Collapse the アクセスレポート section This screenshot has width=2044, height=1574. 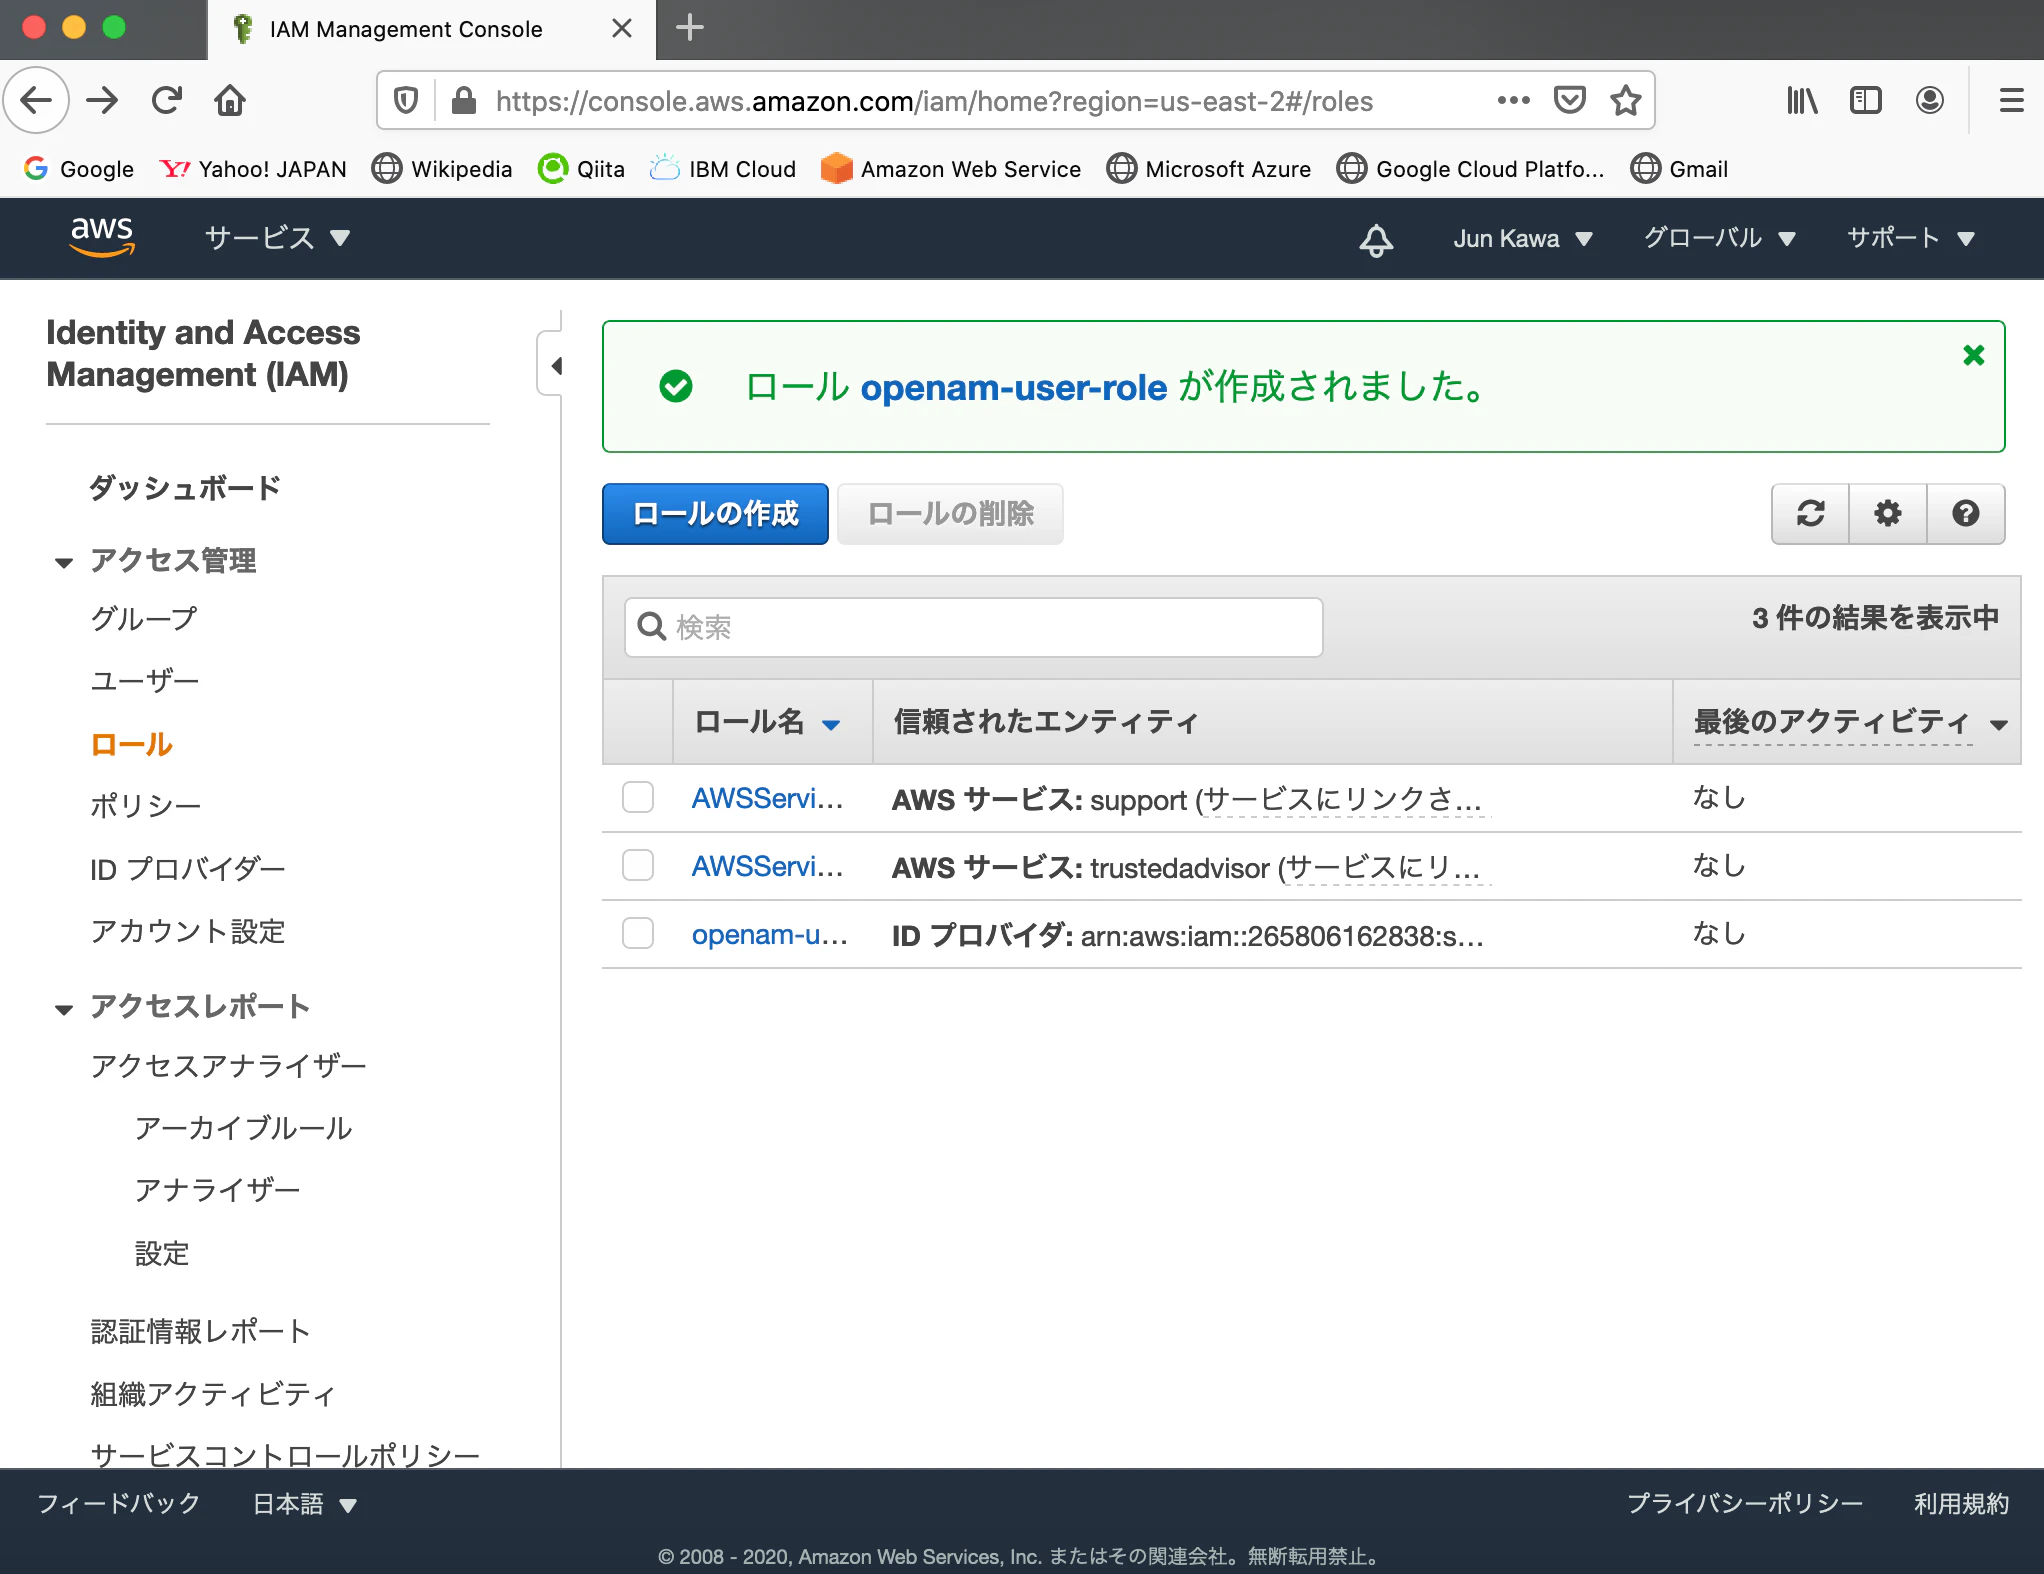pyautogui.click(x=64, y=1008)
